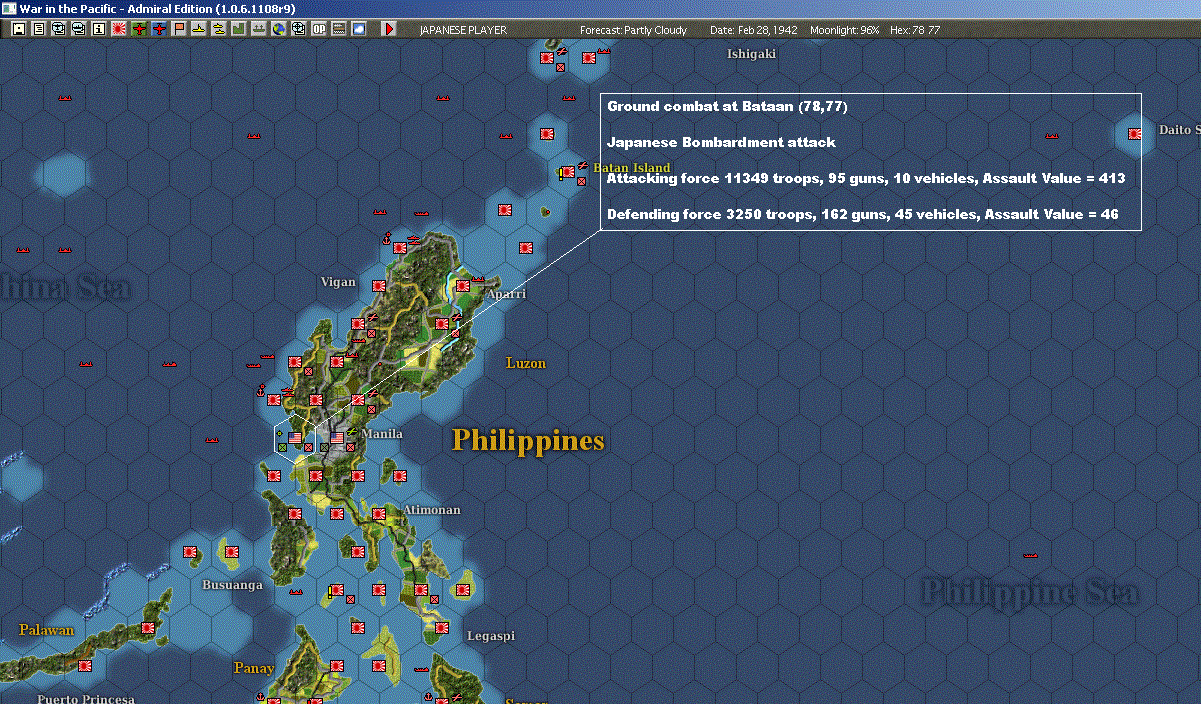Screen dimensions: 1201x704
Task: Click the 'Hex: 78,77' coordinate readout
Action: click(914, 30)
